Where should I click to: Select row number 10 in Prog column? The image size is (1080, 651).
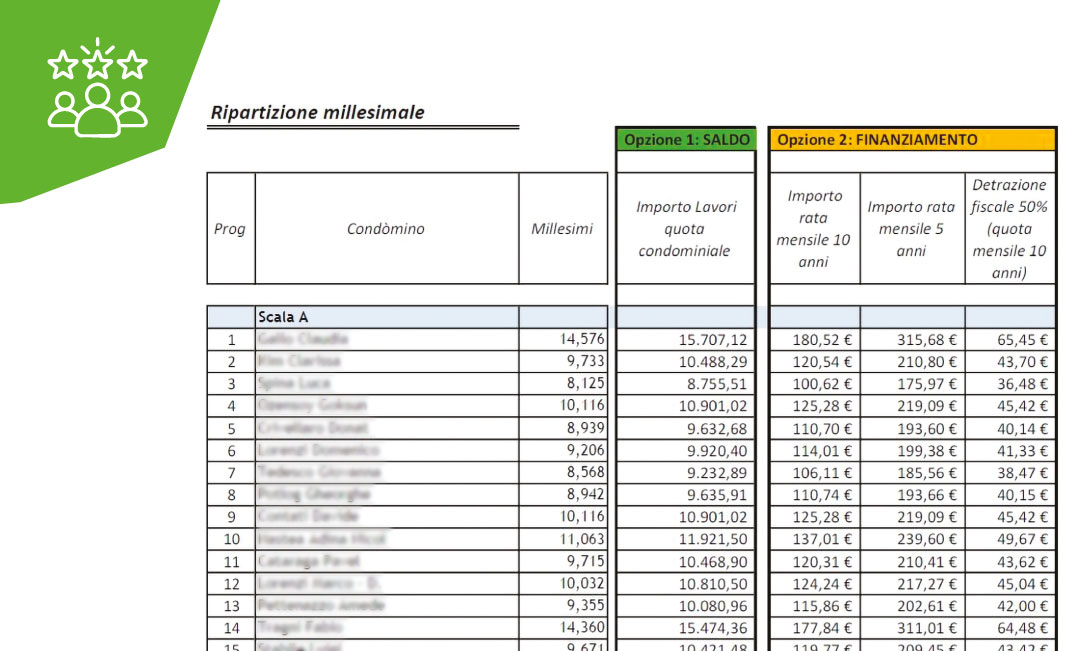click(231, 539)
